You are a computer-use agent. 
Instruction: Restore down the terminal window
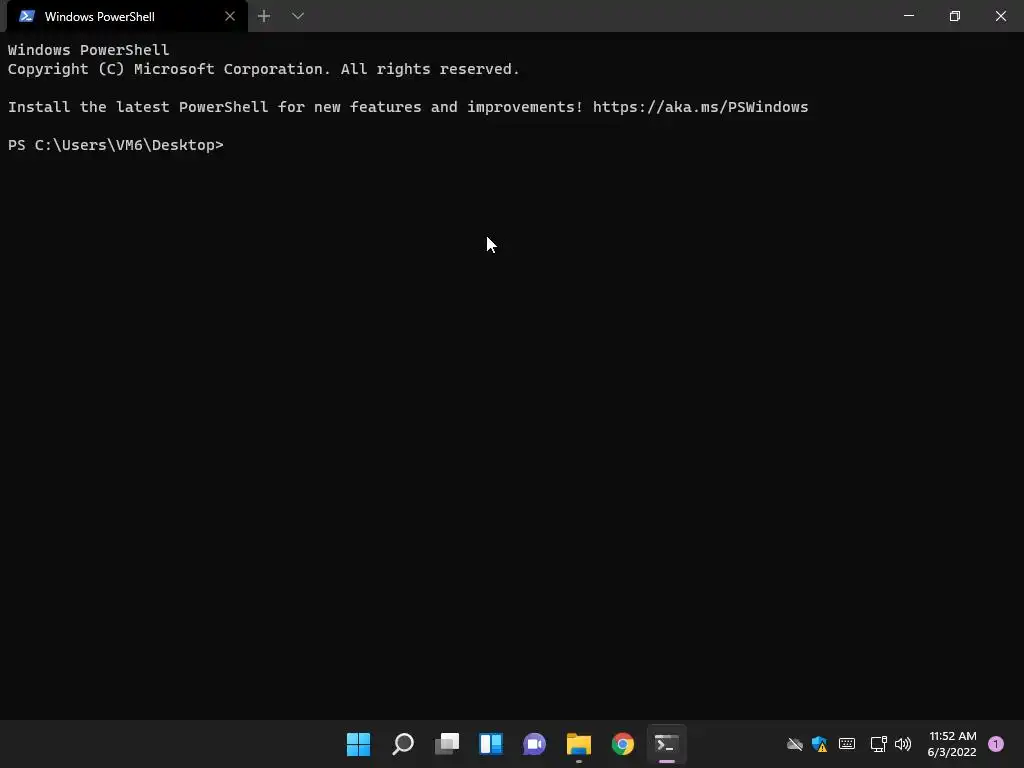(x=955, y=16)
